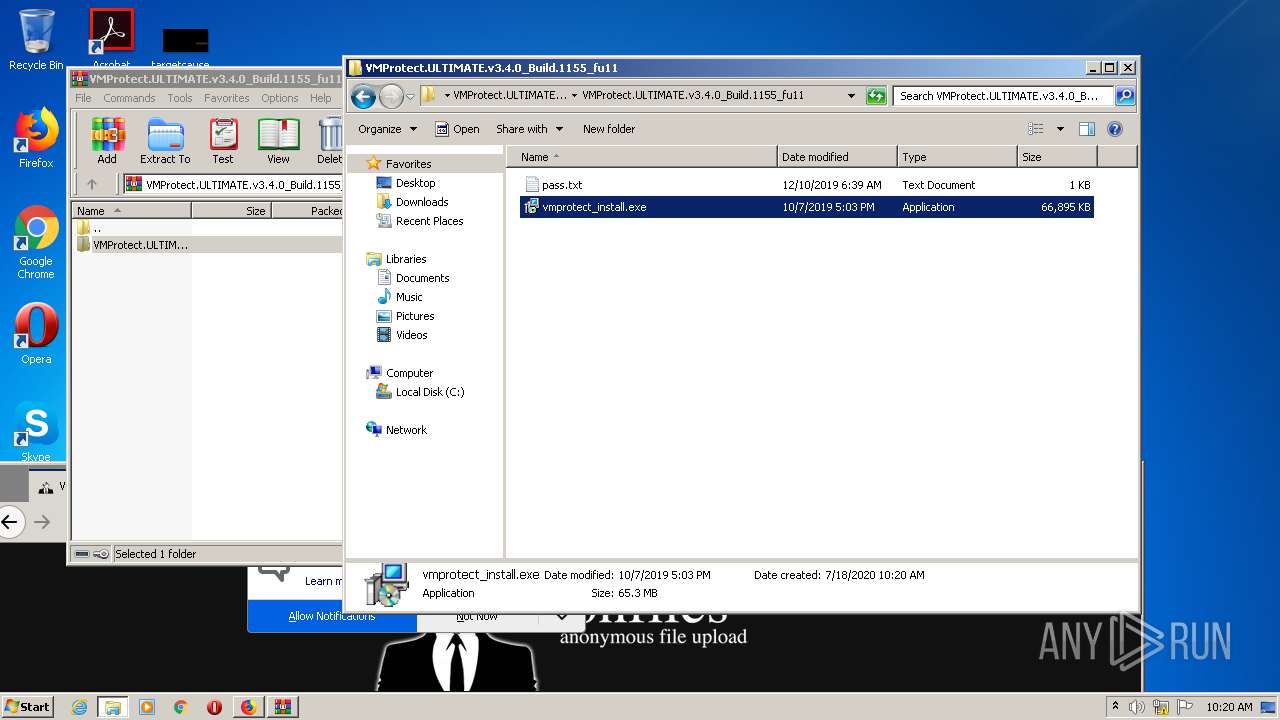
Task: Open WinRAR Options menu
Action: pos(280,98)
